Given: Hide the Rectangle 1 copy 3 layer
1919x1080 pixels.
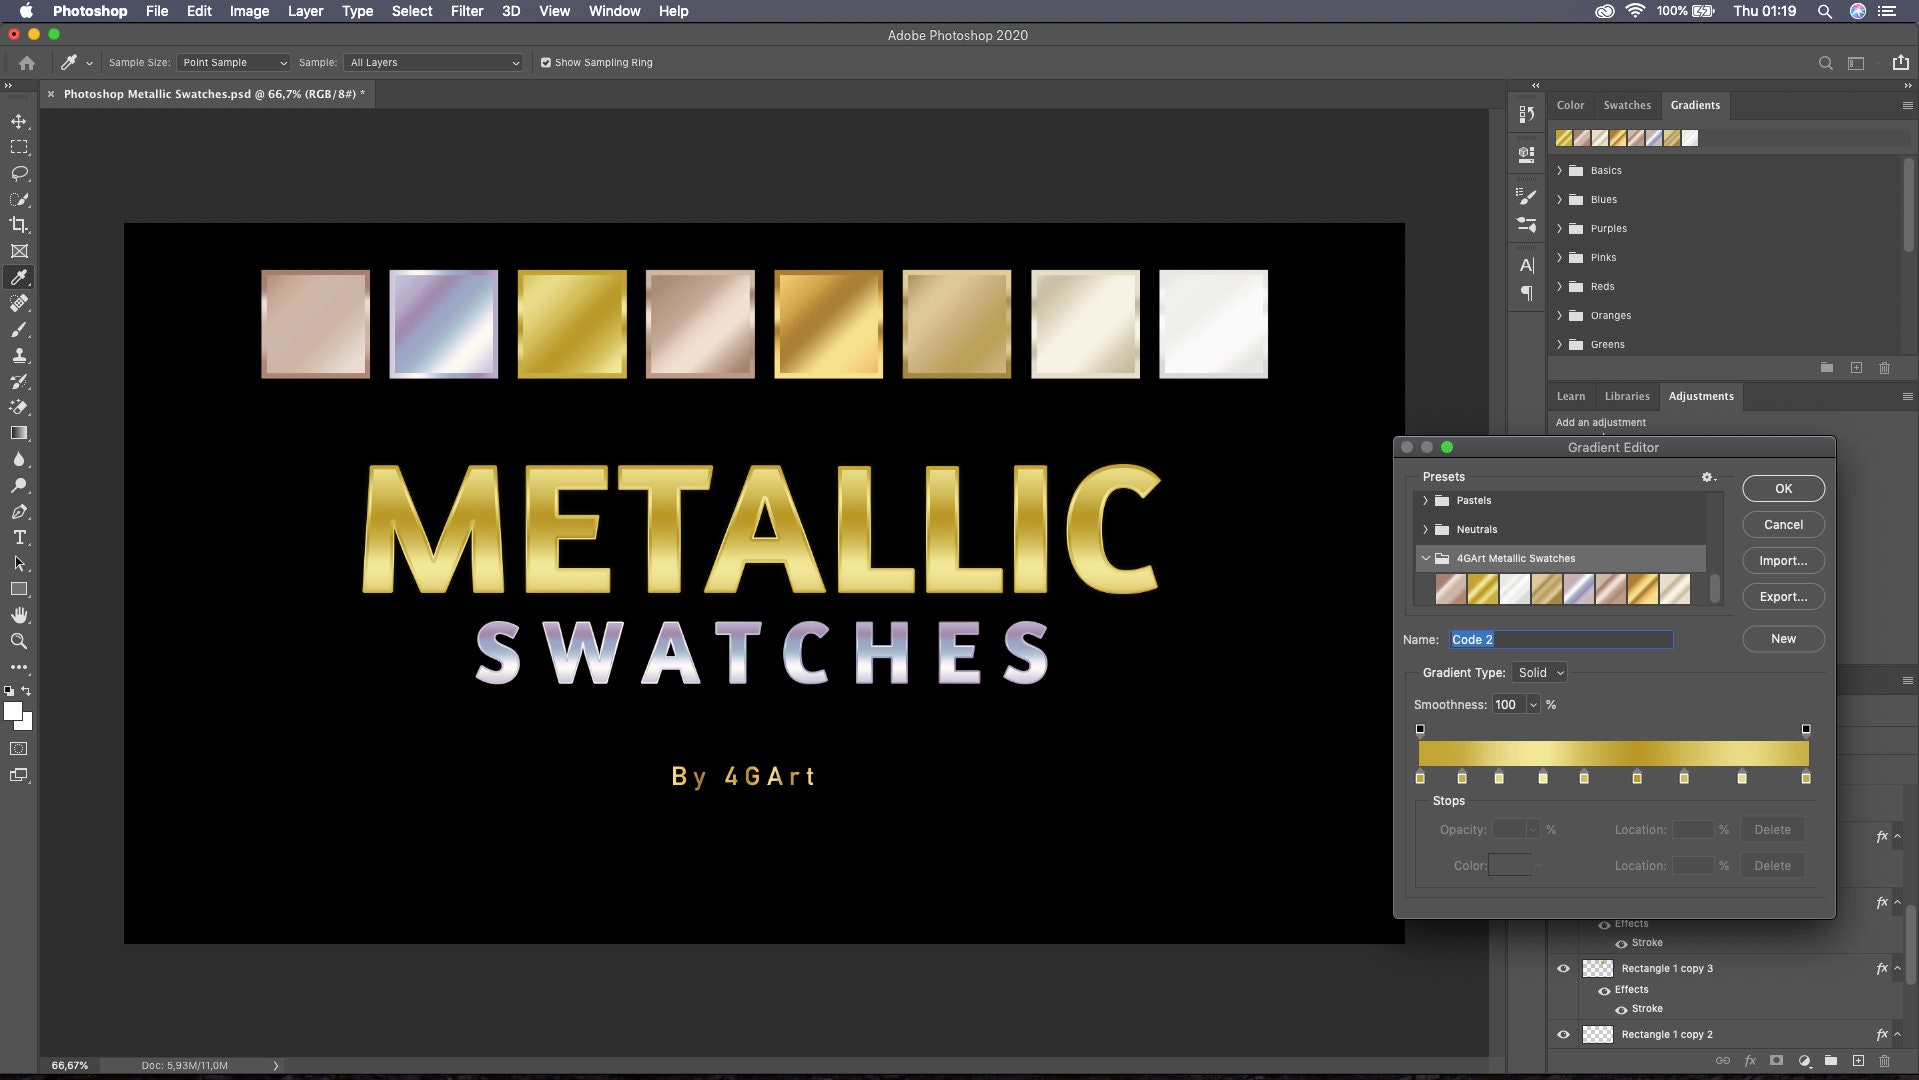Looking at the screenshot, I should (1563, 968).
